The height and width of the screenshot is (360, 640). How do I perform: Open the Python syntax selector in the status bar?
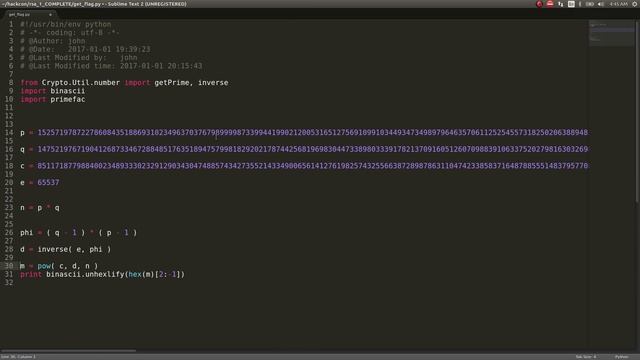tap(622, 357)
